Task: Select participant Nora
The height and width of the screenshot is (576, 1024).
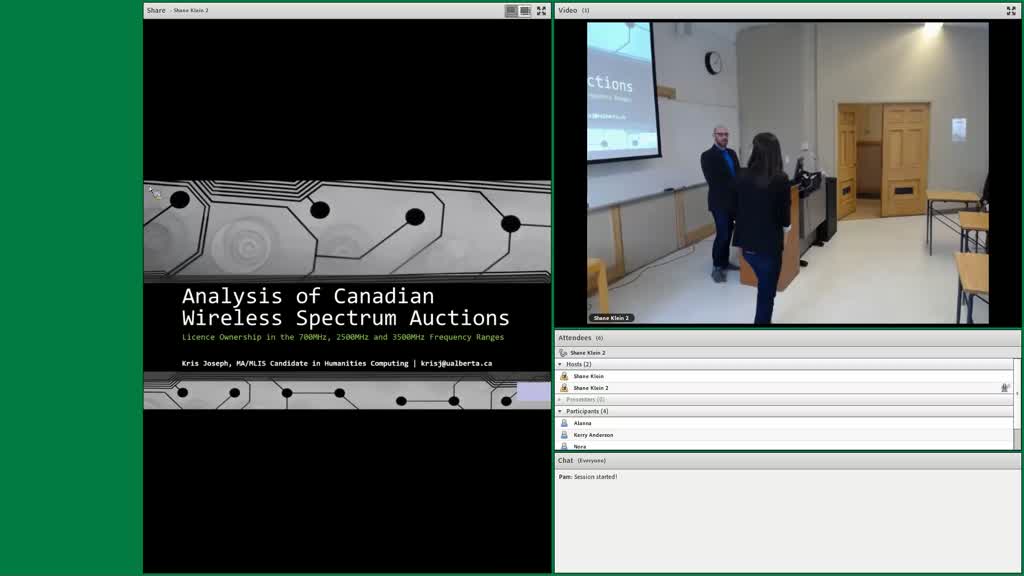Action: 784,446
